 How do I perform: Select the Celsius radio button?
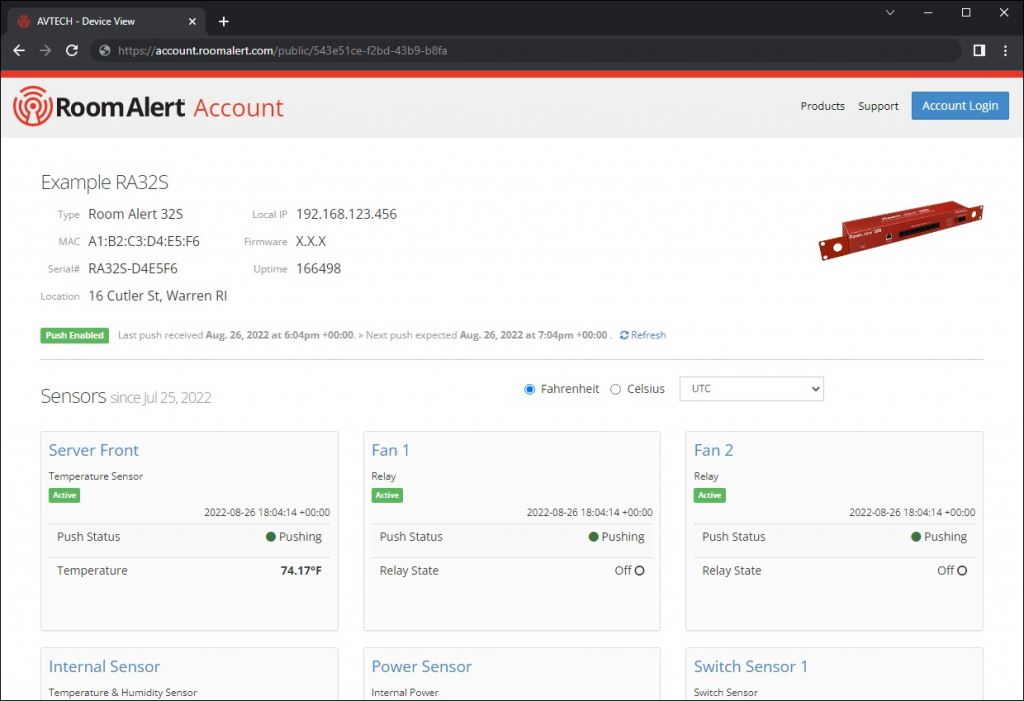coord(615,389)
